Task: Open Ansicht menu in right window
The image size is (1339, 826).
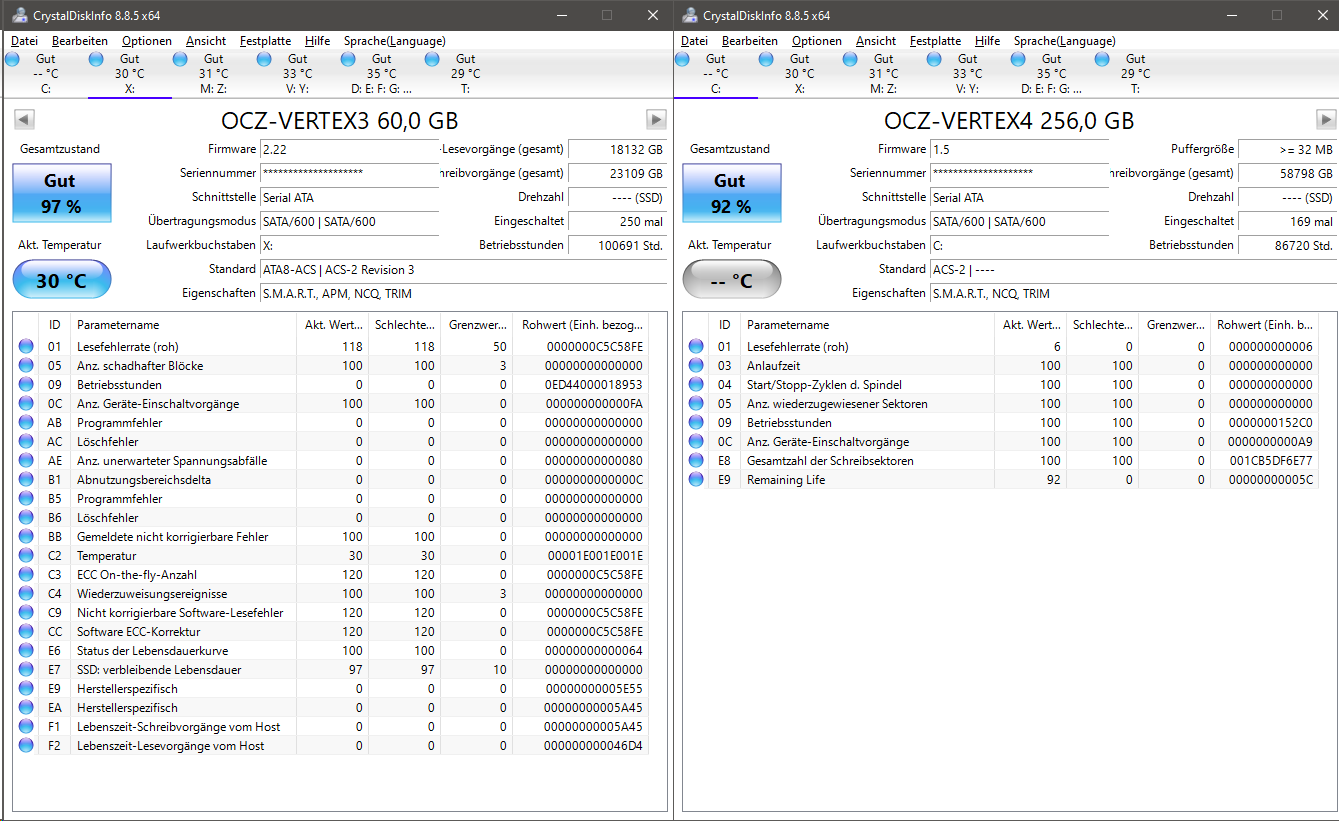Action: [876, 41]
